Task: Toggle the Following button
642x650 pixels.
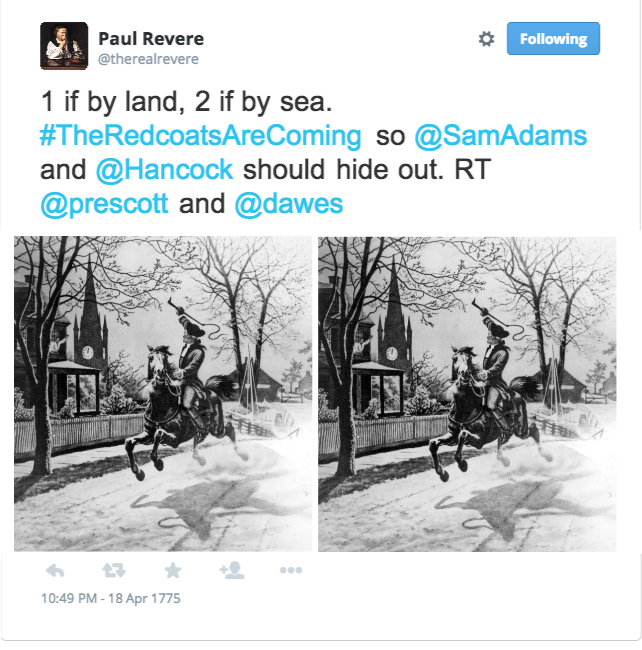Action: [553, 39]
